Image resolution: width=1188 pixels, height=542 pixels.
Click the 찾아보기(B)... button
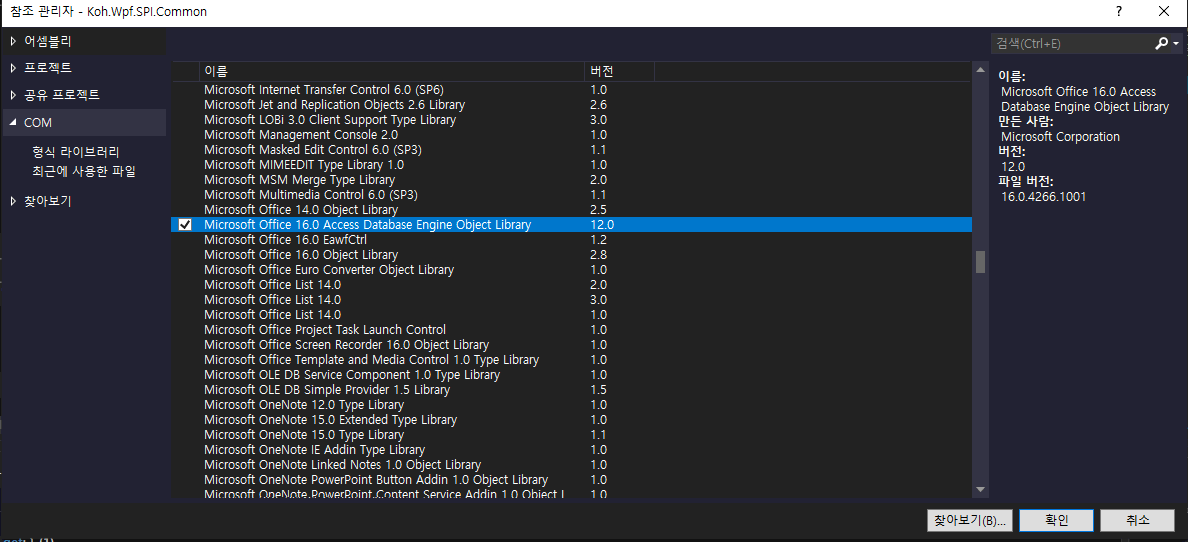click(970, 520)
